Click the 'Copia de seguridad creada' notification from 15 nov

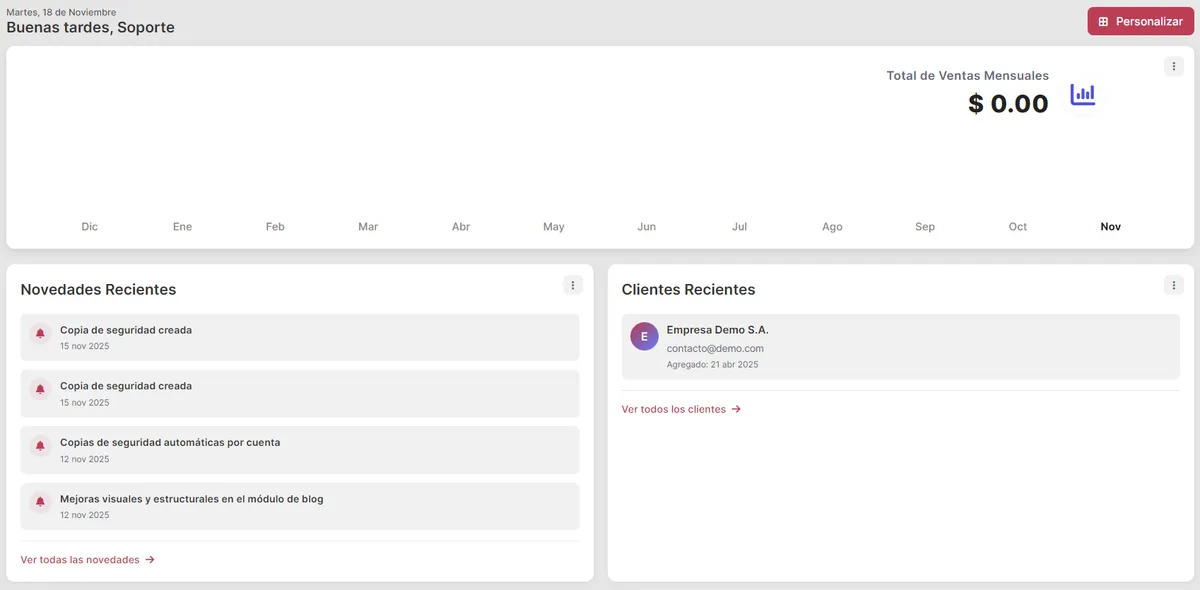click(300, 336)
